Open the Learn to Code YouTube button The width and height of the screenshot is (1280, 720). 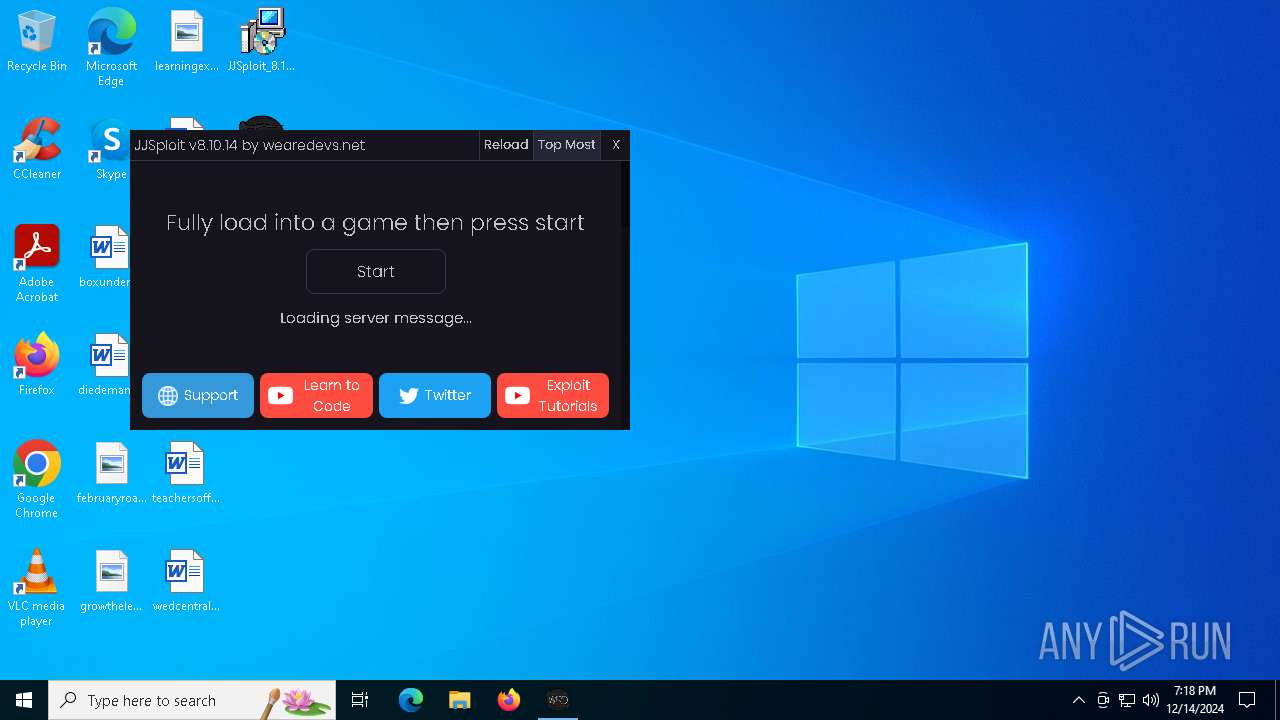coord(316,395)
